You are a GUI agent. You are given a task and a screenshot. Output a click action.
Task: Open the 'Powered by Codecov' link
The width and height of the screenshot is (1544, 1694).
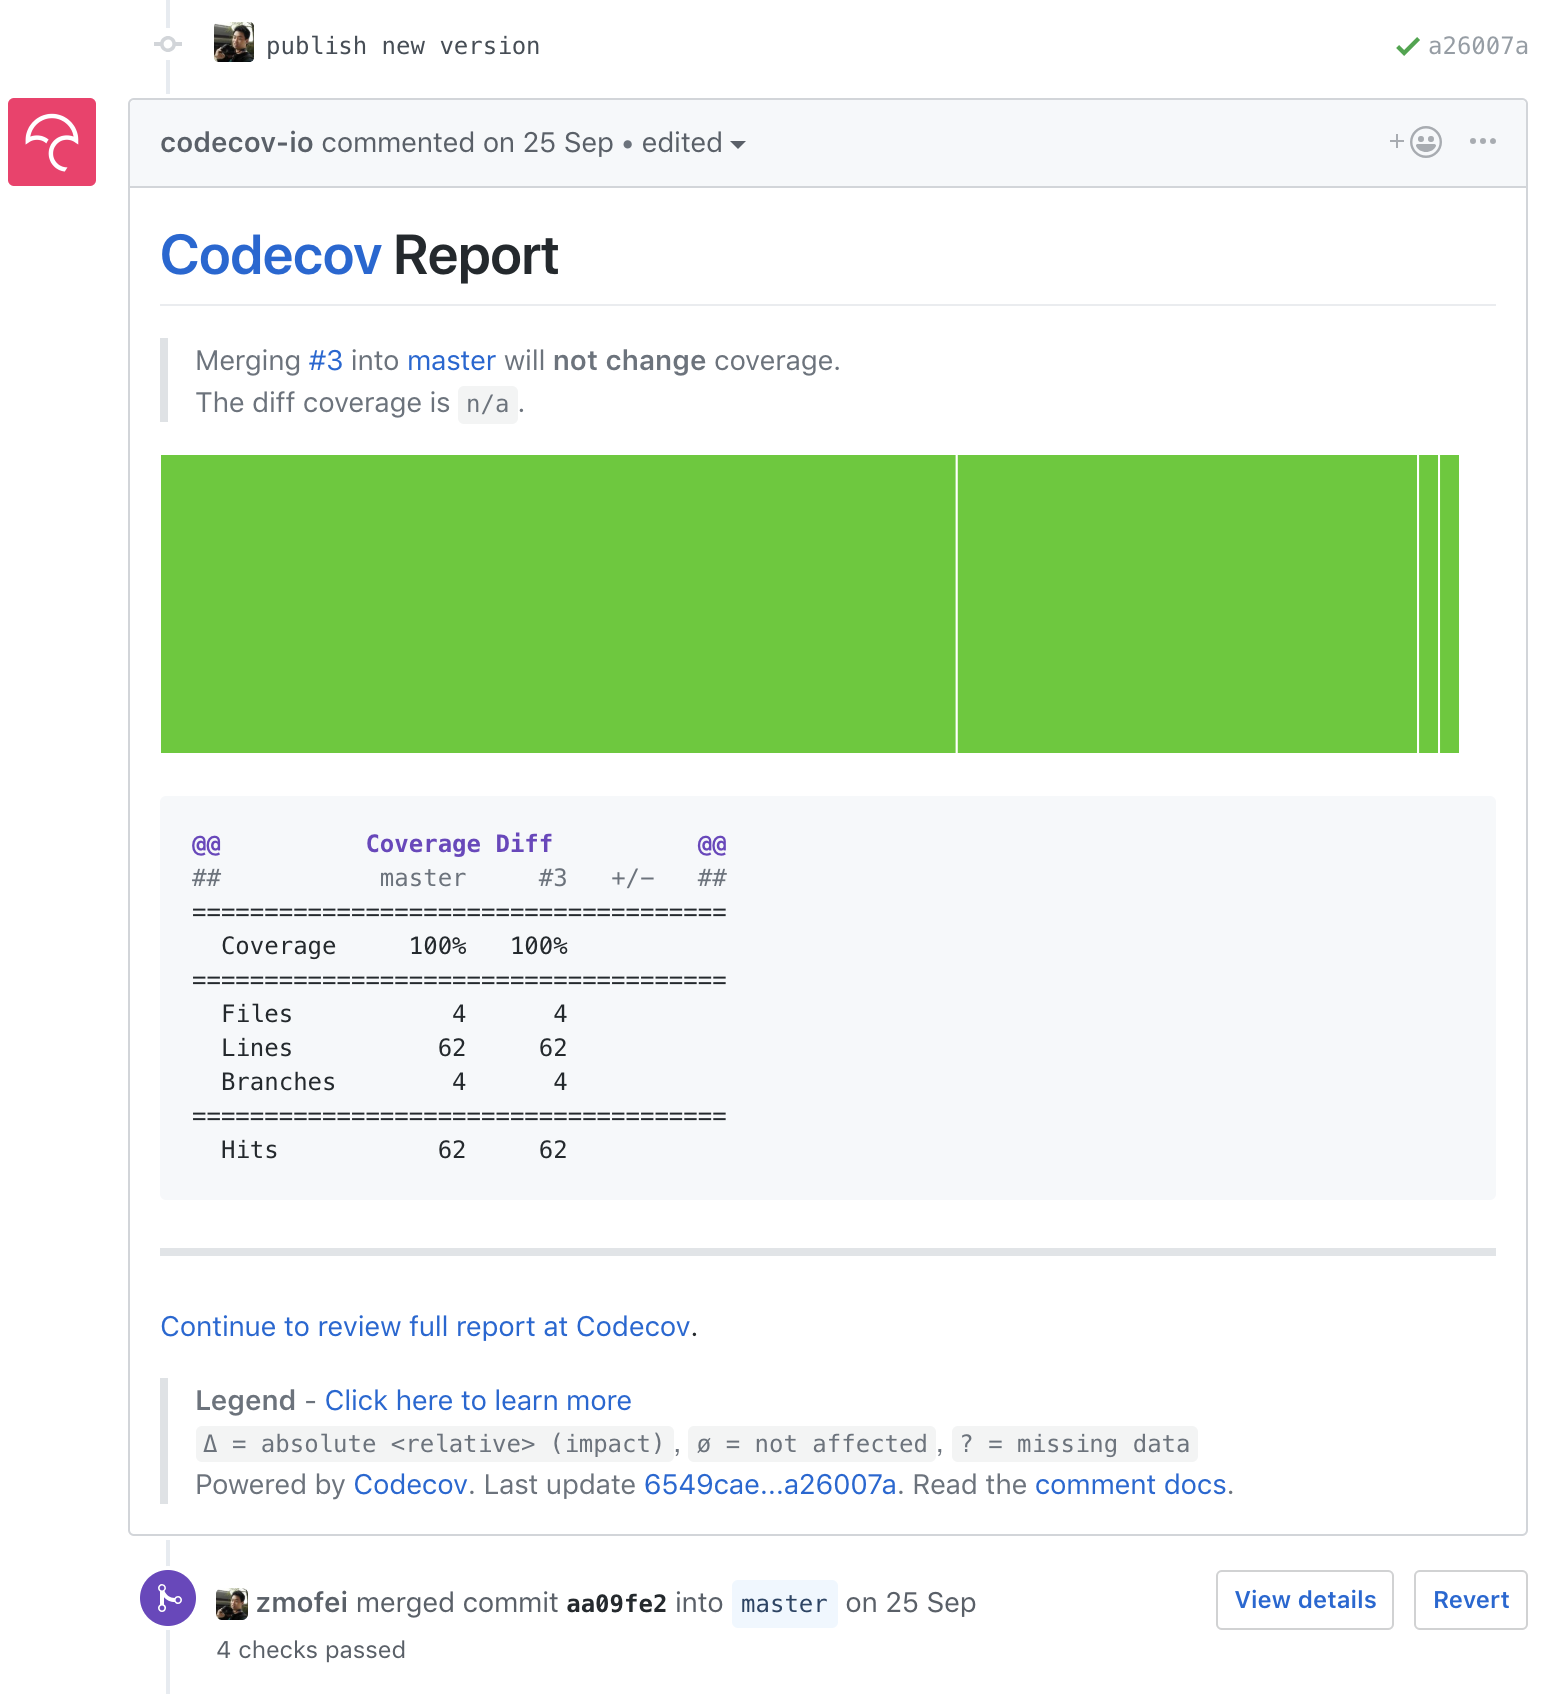click(410, 1484)
